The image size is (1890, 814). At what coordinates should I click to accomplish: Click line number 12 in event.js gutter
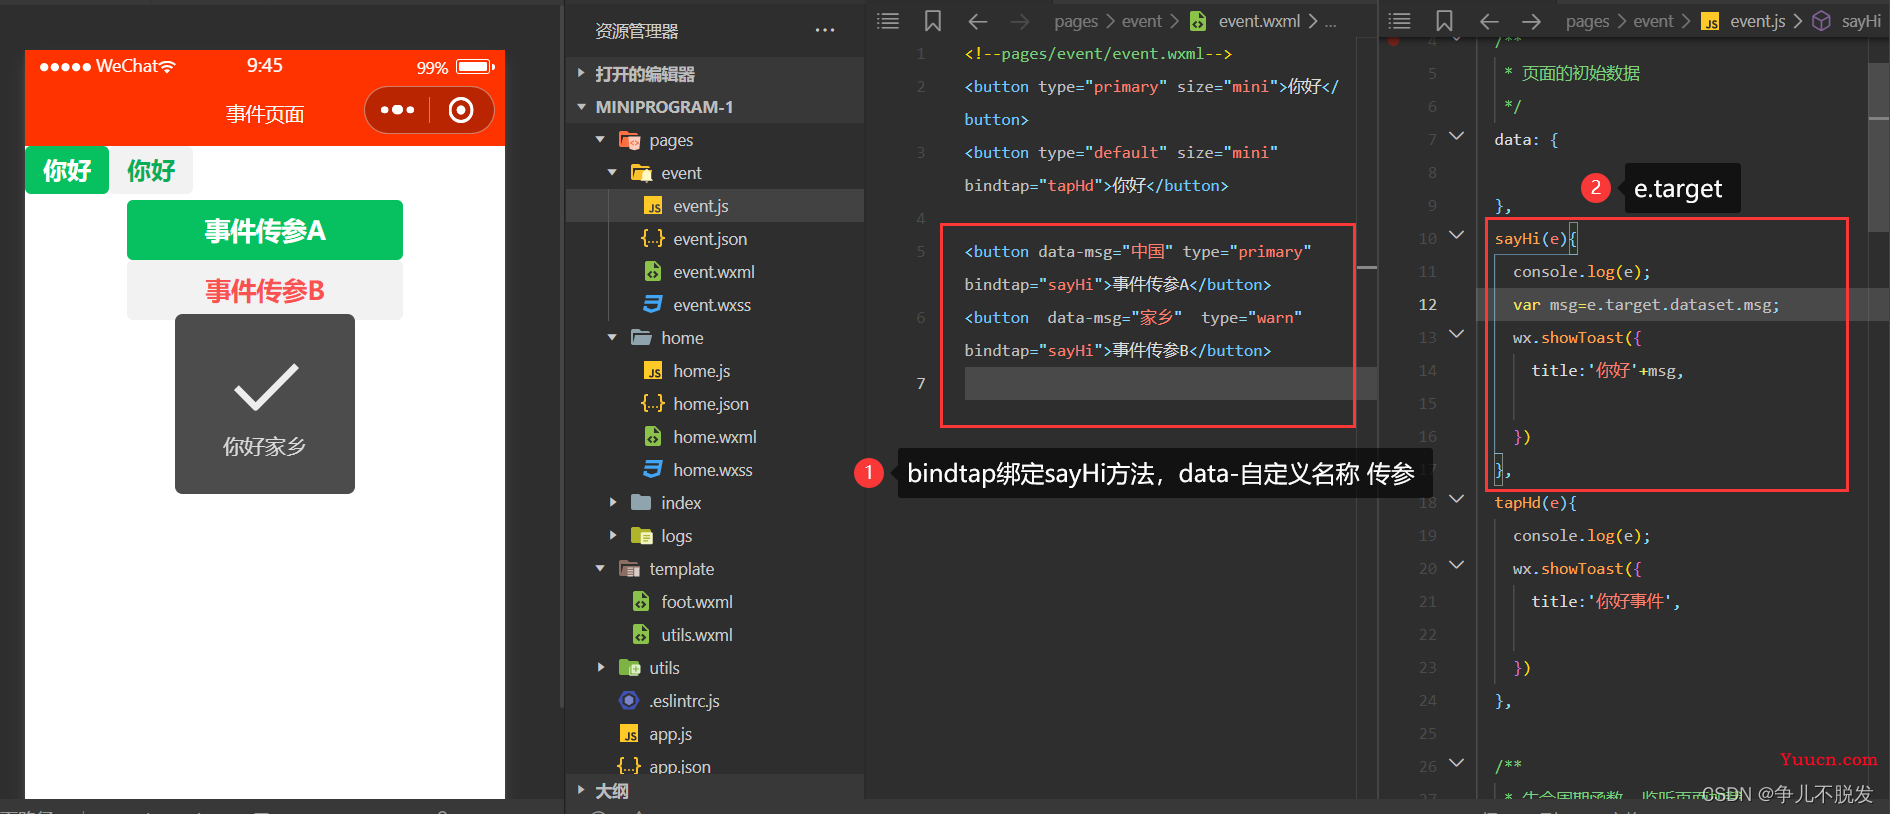coord(1427,305)
